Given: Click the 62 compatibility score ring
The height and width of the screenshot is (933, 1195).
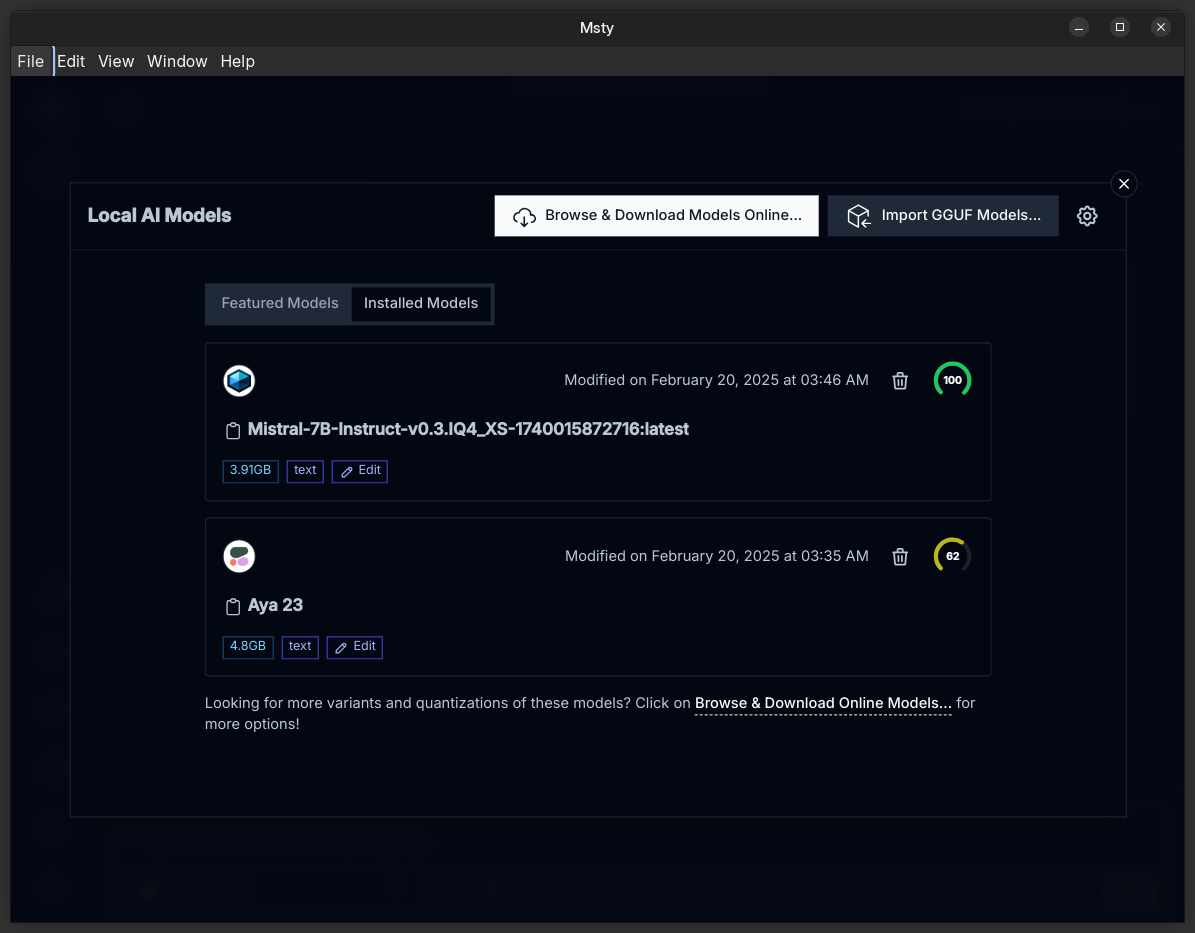Looking at the screenshot, I should point(952,556).
